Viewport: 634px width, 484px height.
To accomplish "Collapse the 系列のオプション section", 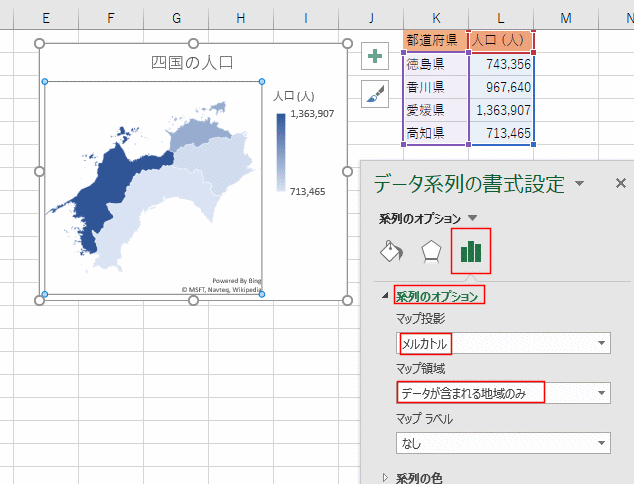I will tap(385, 296).
